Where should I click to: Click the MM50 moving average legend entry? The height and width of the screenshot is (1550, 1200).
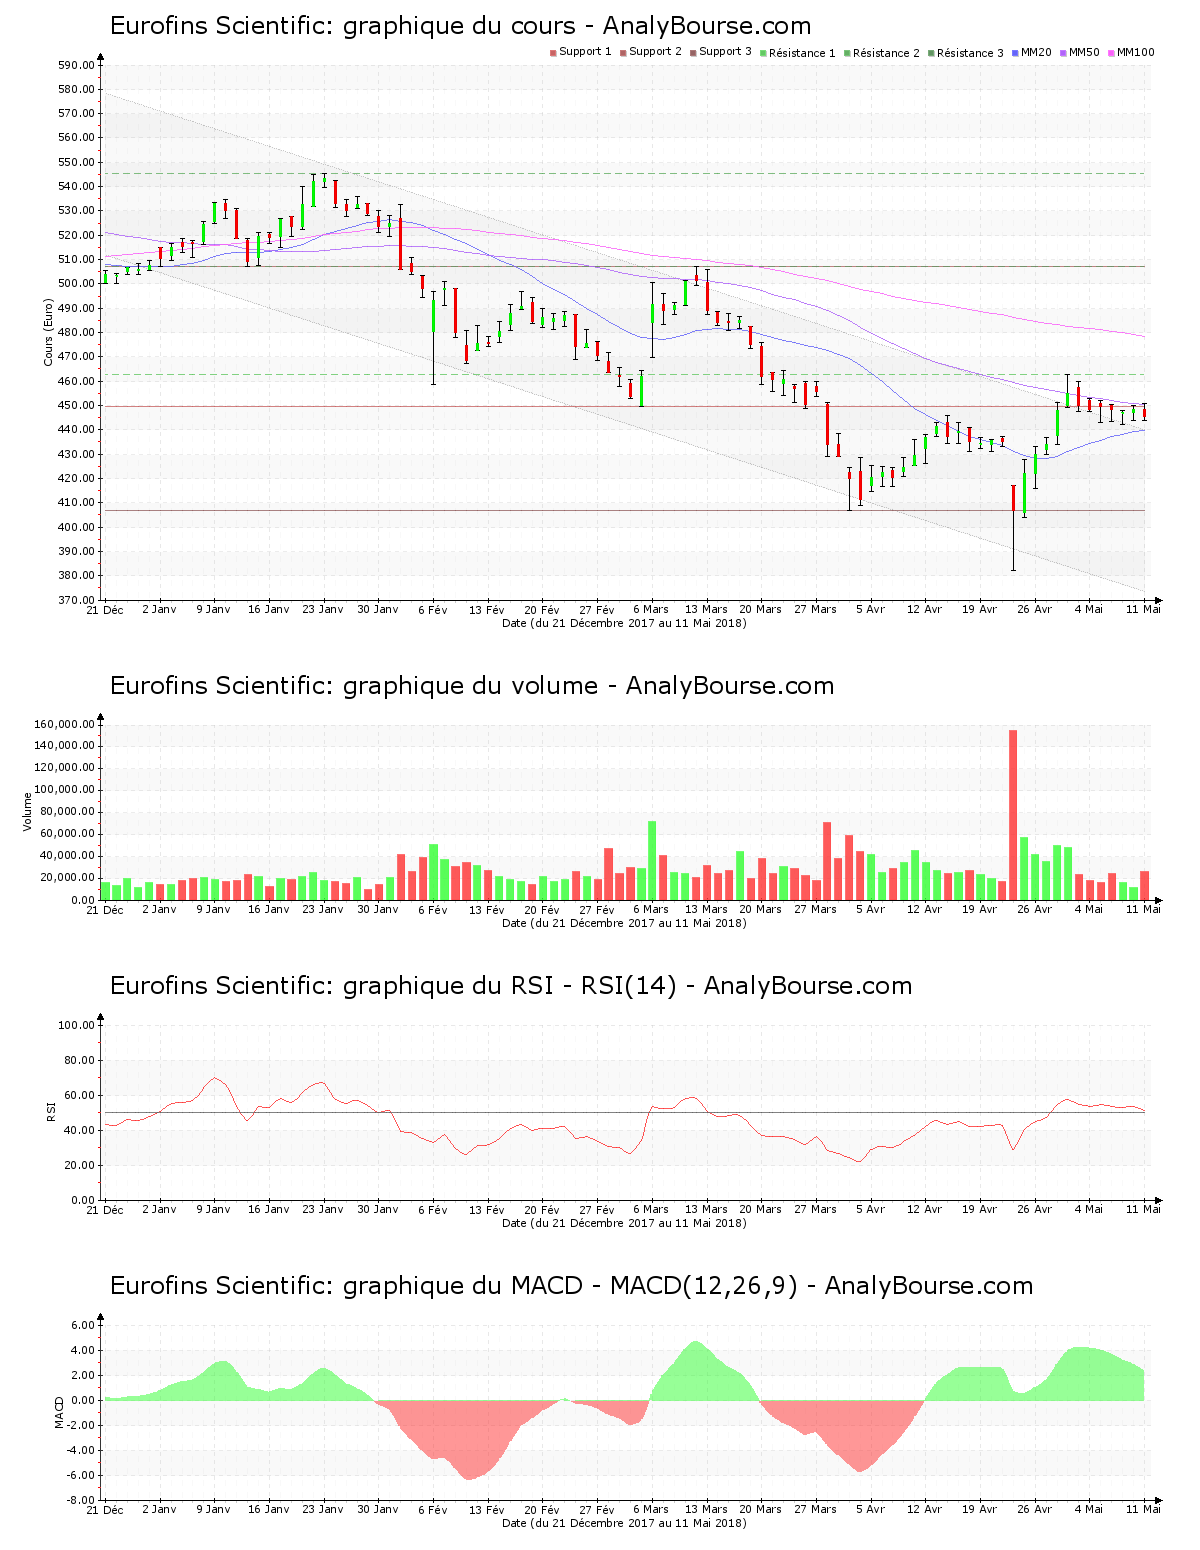click(x=1080, y=52)
